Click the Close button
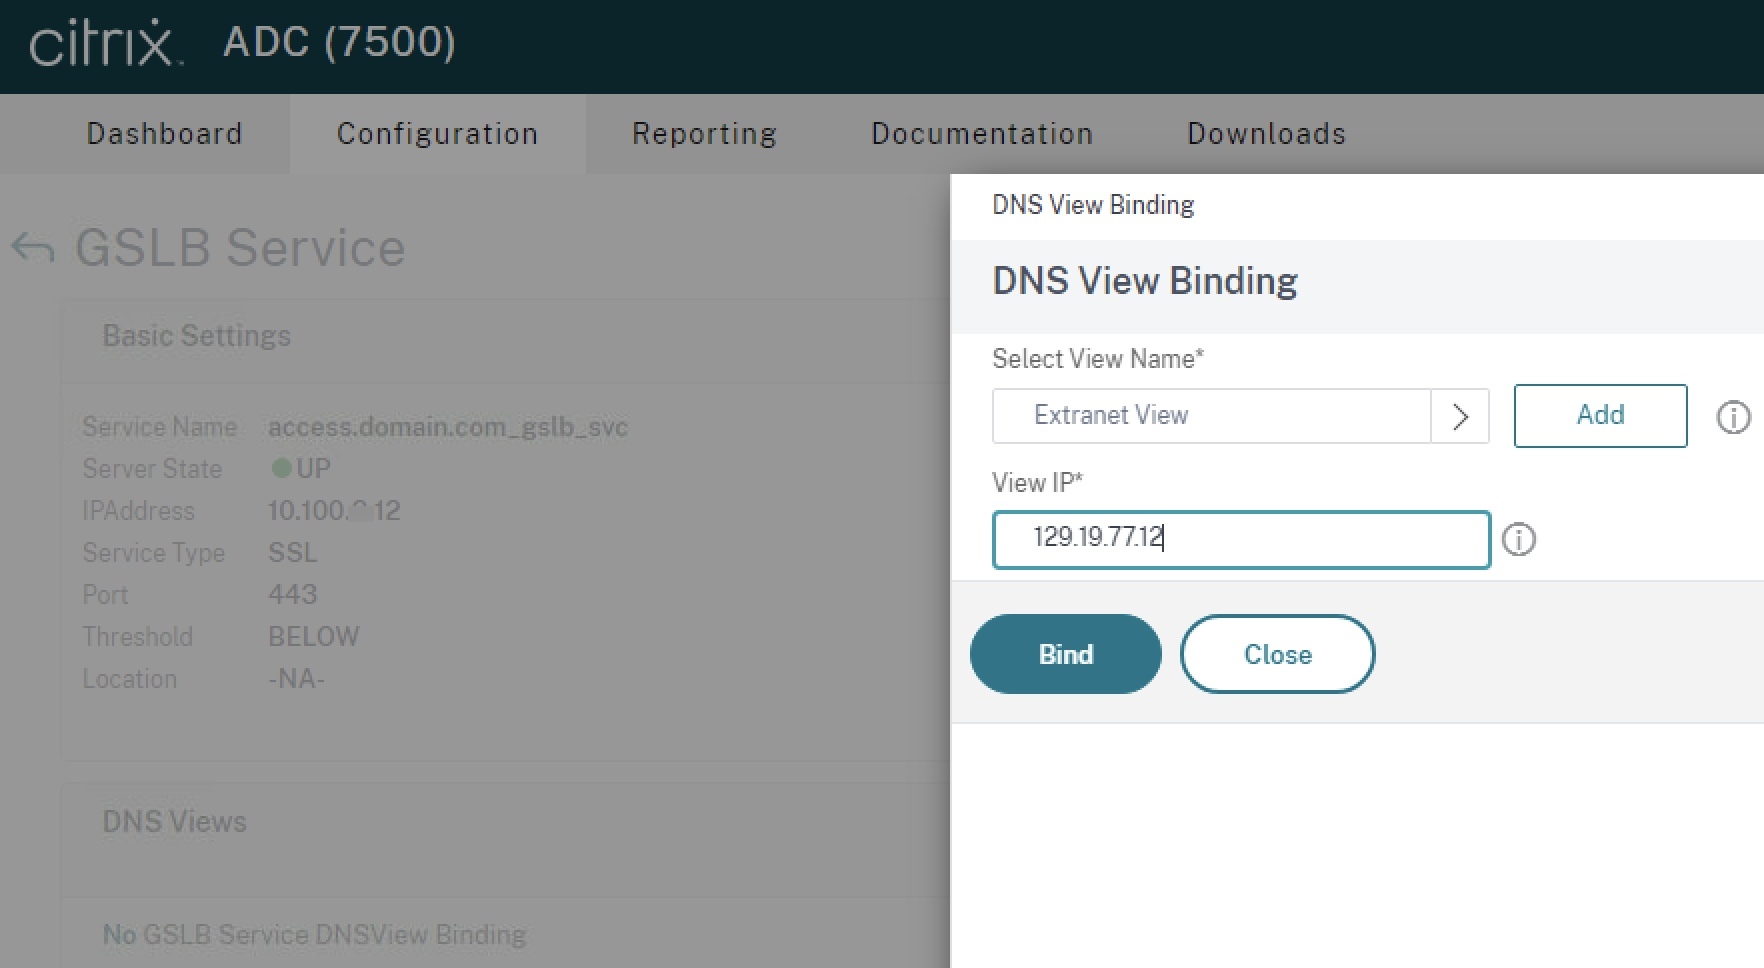The height and width of the screenshot is (968, 1764). tap(1277, 654)
